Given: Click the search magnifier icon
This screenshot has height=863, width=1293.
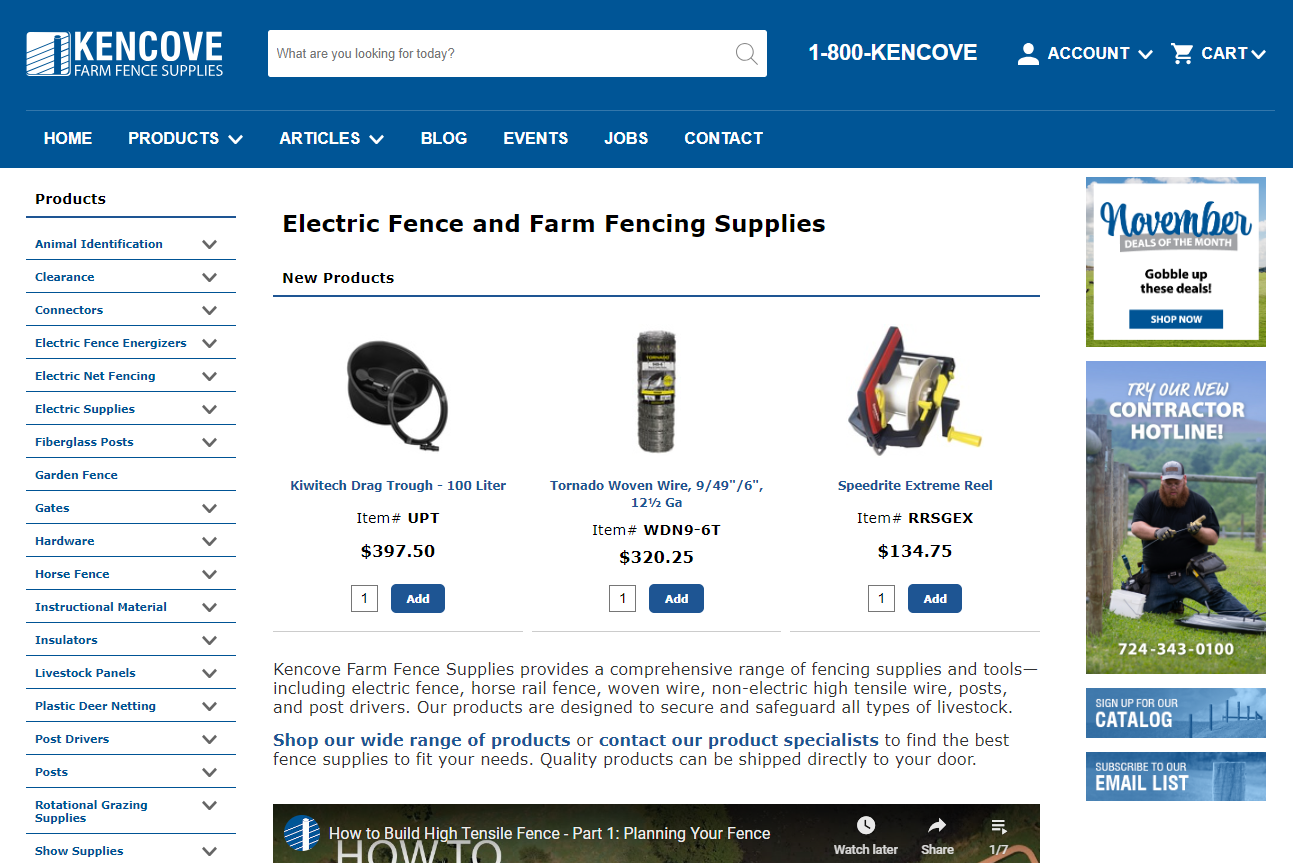Looking at the screenshot, I should (746, 53).
